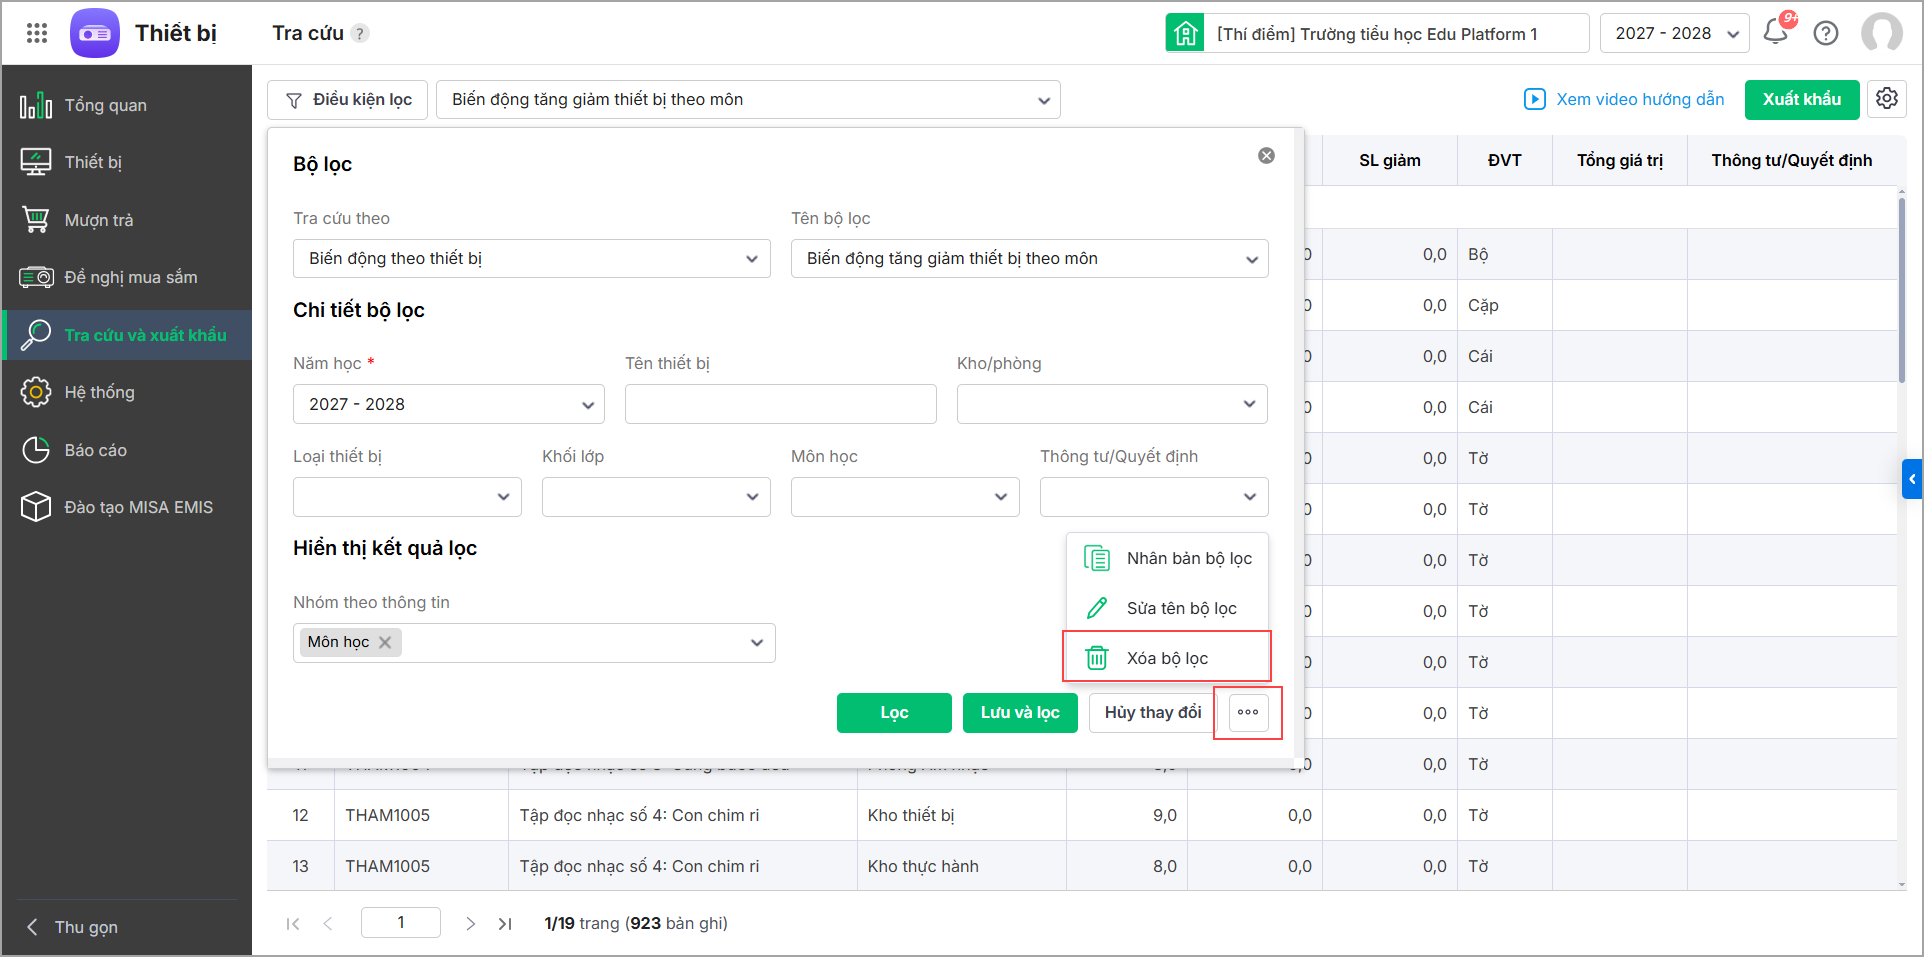Click the Lưu và lọc button
This screenshot has height=957, width=1924.
1019,713
